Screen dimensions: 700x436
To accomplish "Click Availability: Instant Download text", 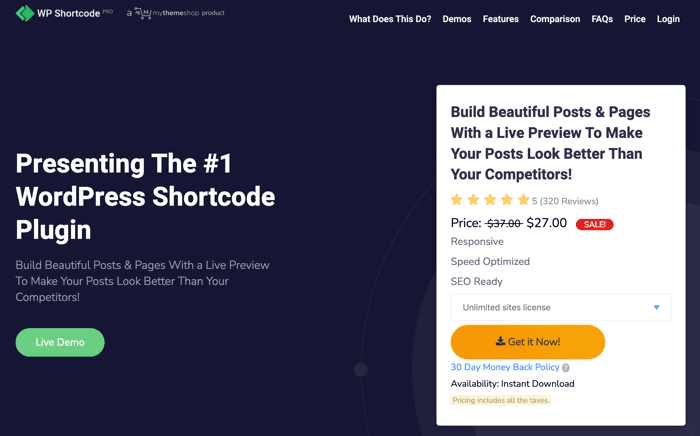I will [512, 384].
